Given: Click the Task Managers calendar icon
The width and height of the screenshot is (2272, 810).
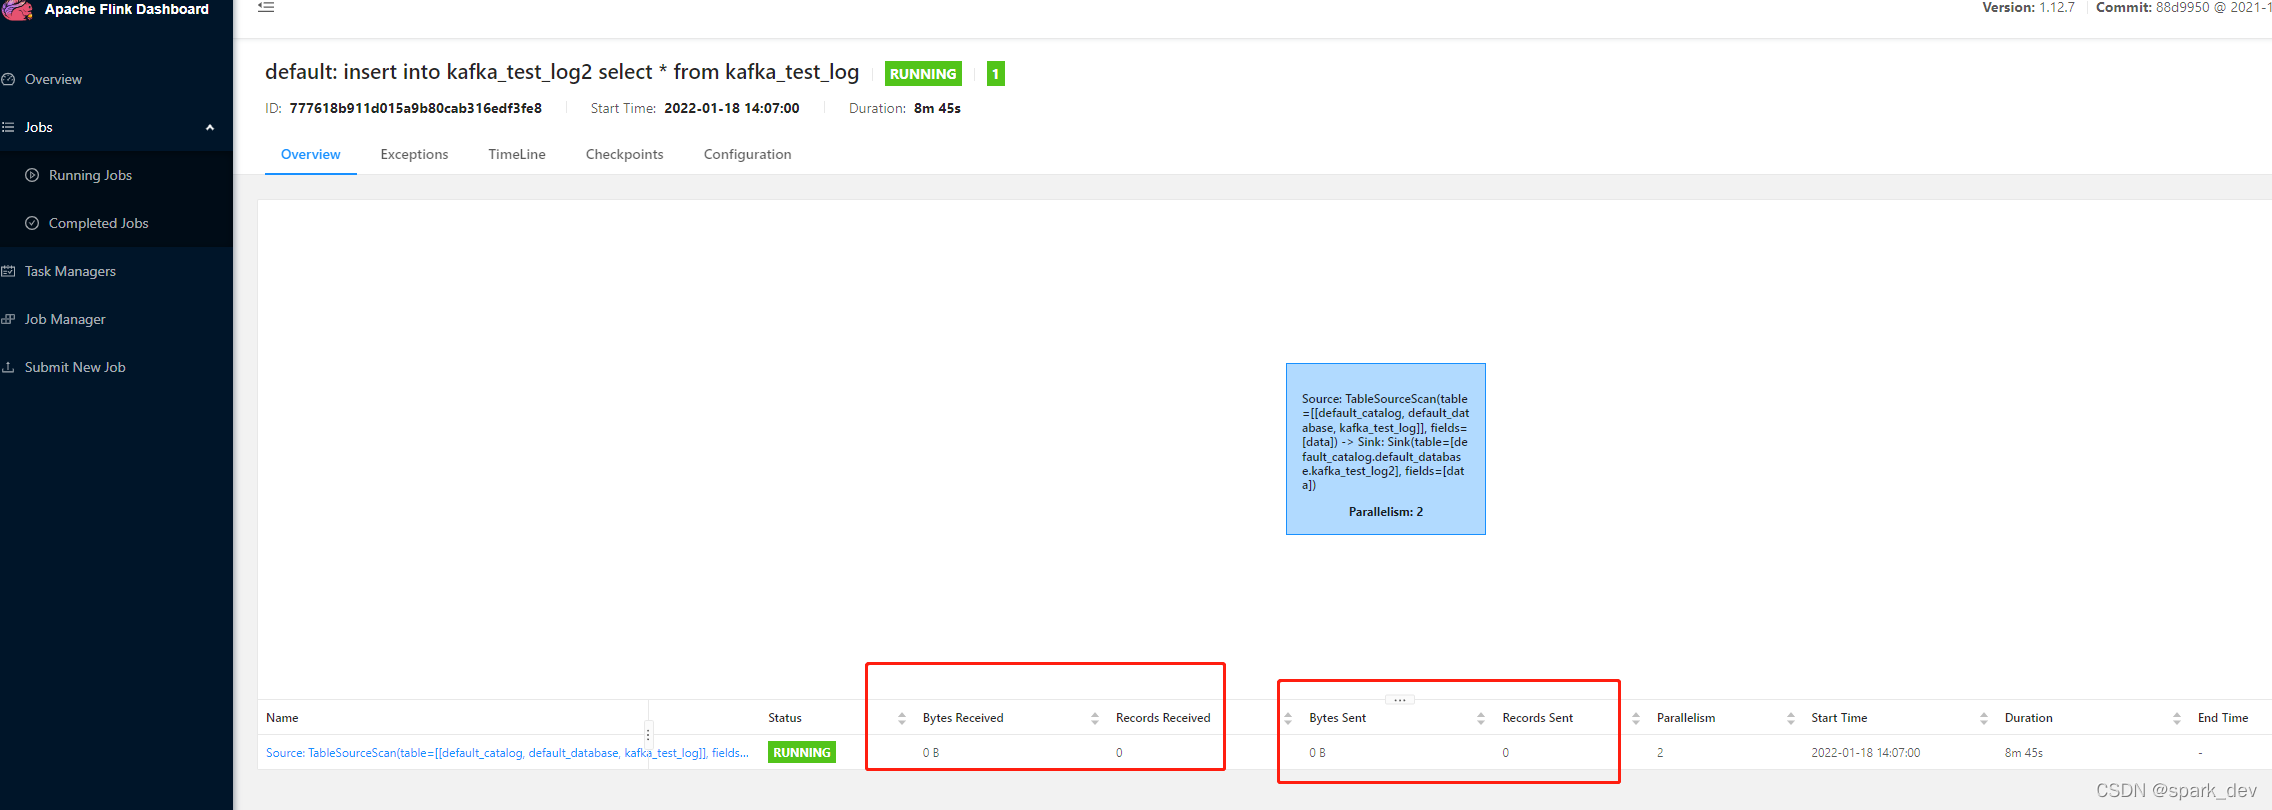Looking at the screenshot, I should click(8, 271).
